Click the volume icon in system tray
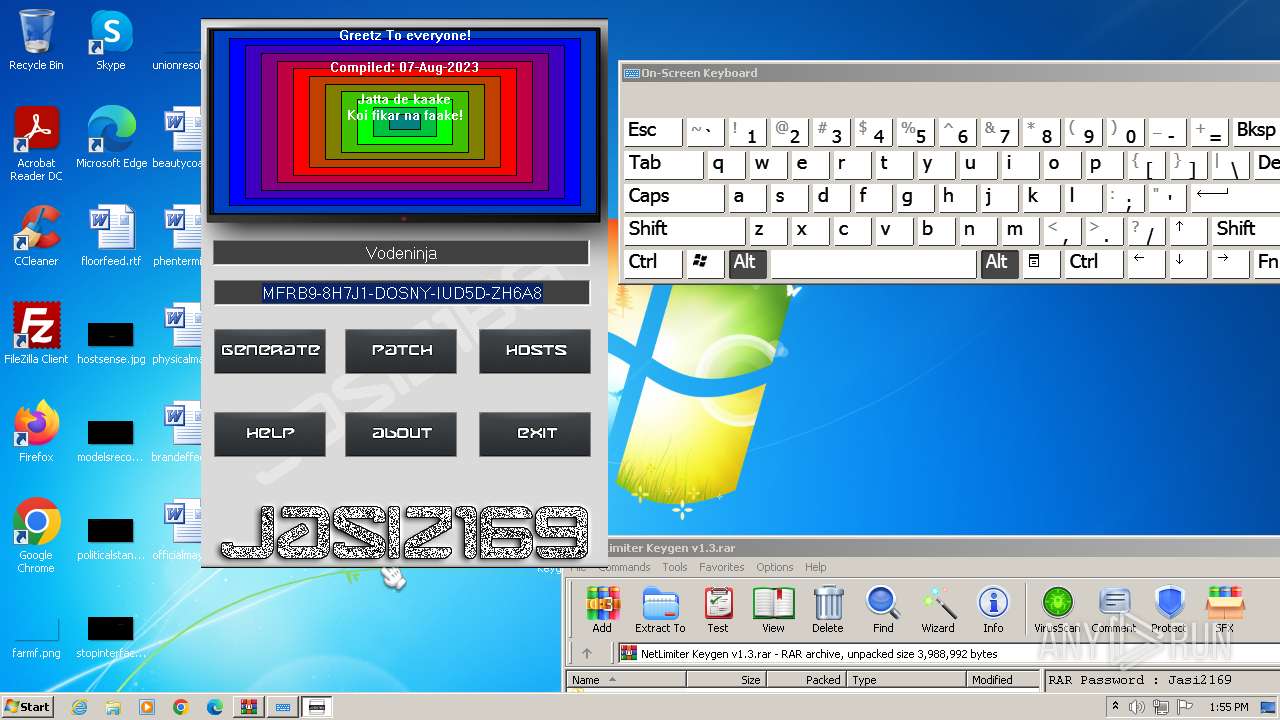Image resolution: width=1280 pixels, height=720 pixels. point(1138,707)
